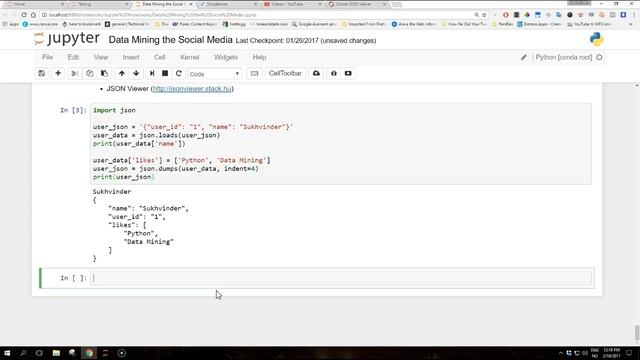This screenshot has height=360, width=640.
Task: Click the Python logo in the header
Action: click(x=596, y=39)
